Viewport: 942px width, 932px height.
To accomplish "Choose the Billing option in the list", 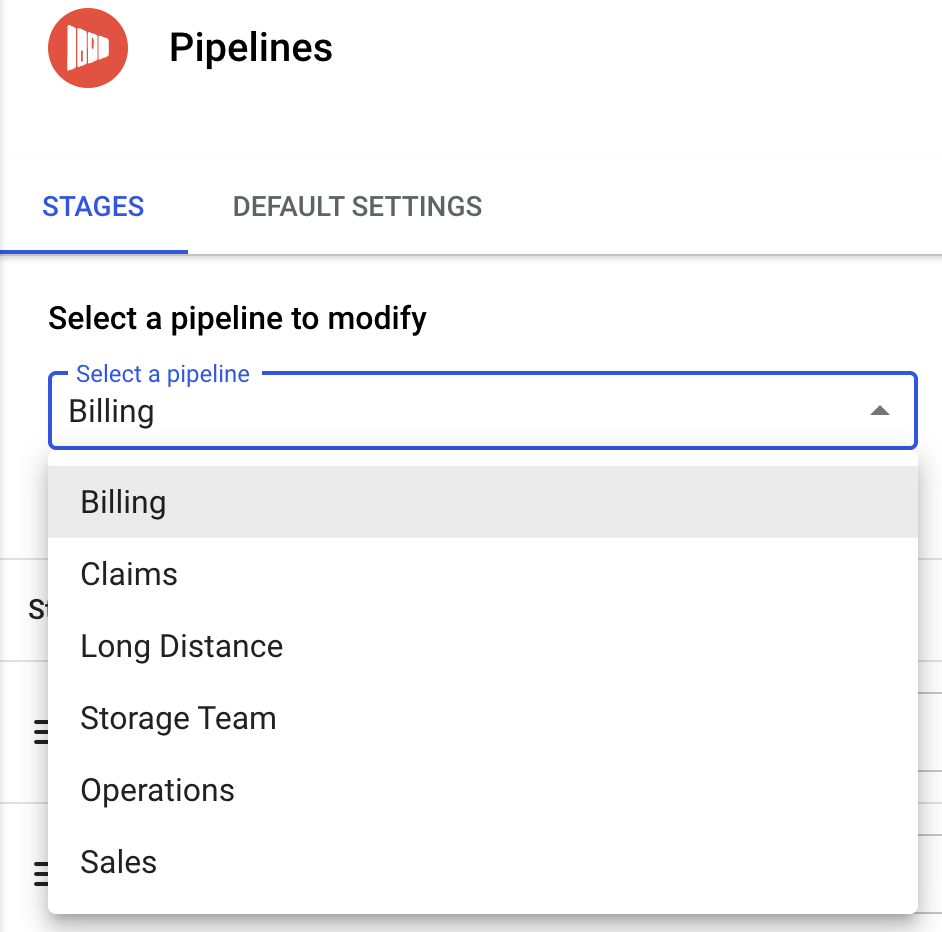I will pos(123,502).
